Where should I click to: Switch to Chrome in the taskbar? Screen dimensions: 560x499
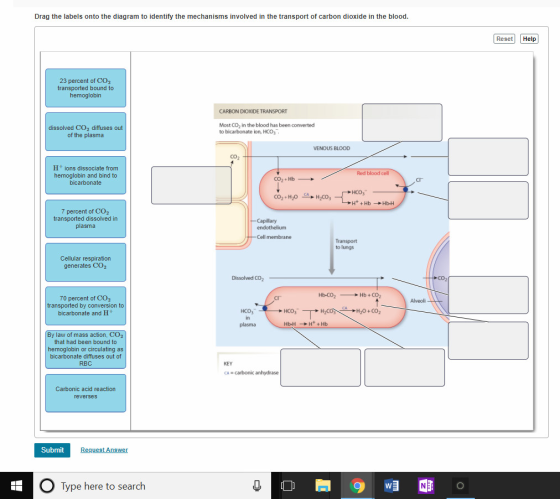coord(358,486)
